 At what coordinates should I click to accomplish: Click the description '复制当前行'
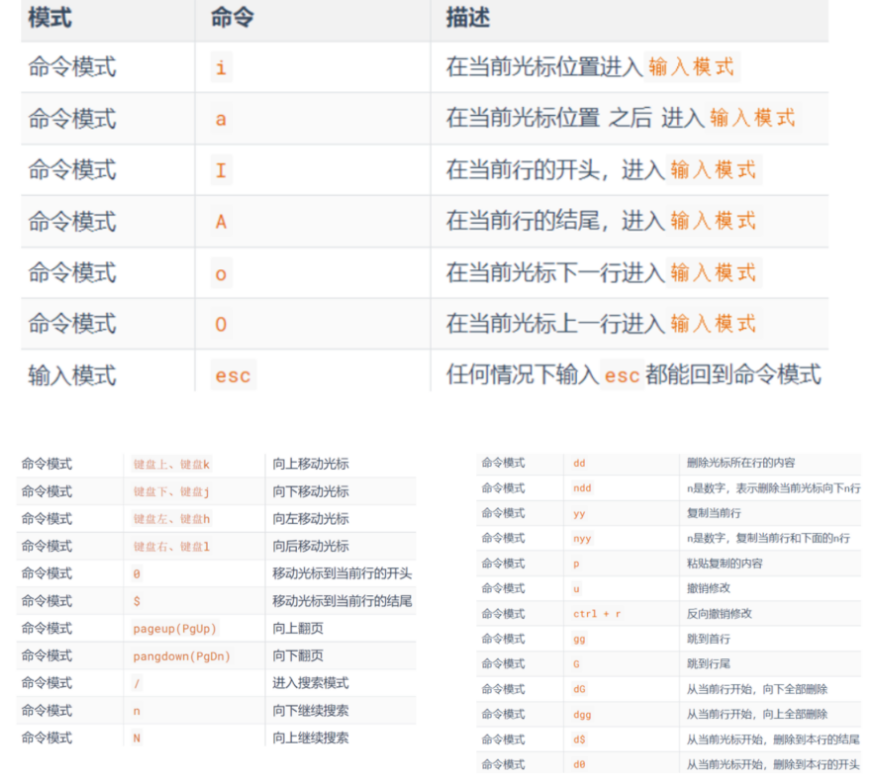pyautogui.click(x=714, y=513)
